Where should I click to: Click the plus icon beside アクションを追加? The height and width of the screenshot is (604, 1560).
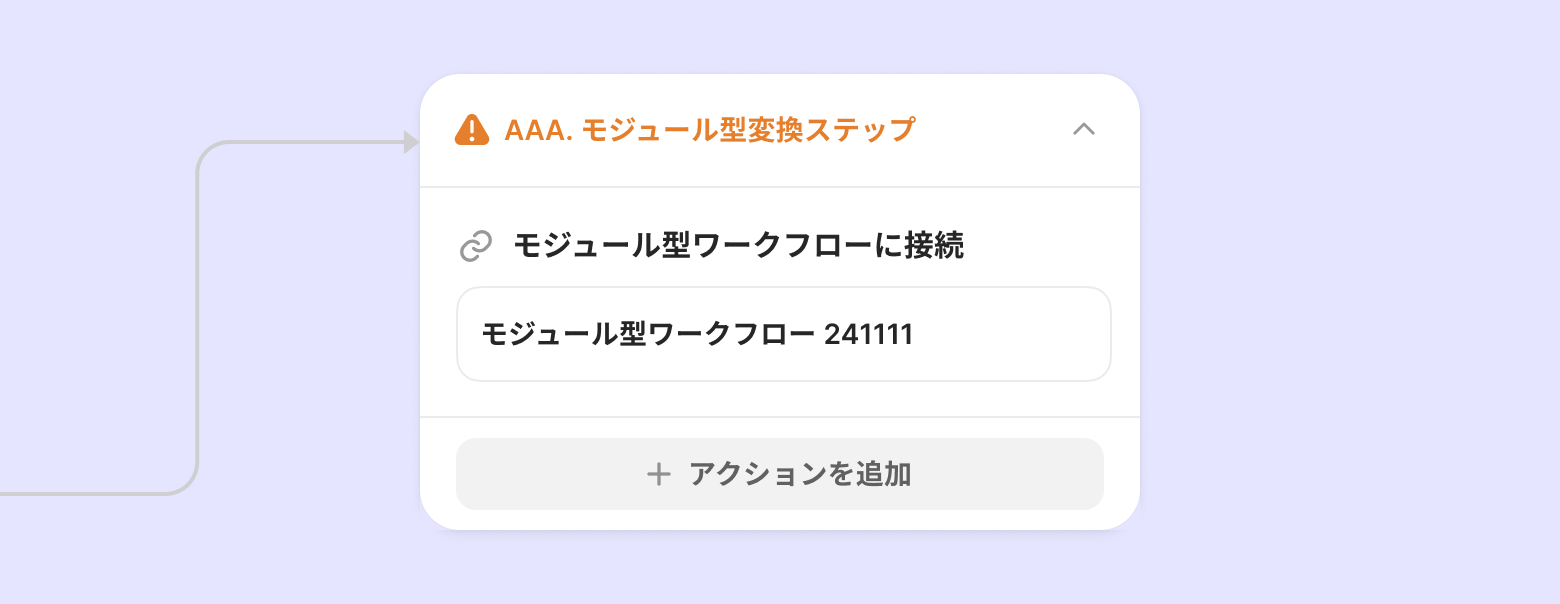pyautogui.click(x=658, y=474)
